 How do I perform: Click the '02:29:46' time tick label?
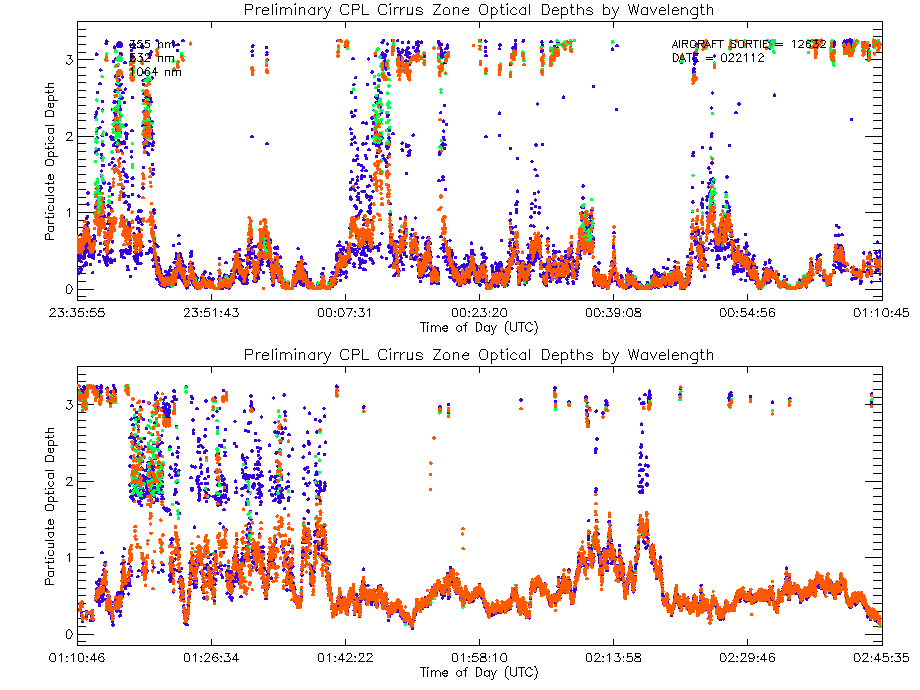coord(748,658)
